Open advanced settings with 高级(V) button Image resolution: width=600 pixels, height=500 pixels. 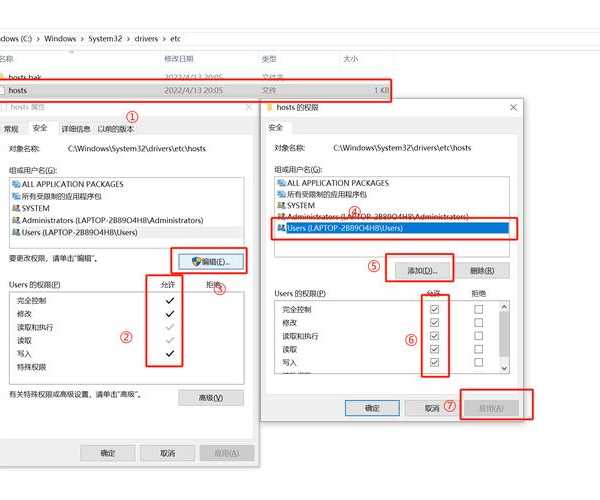210,398
